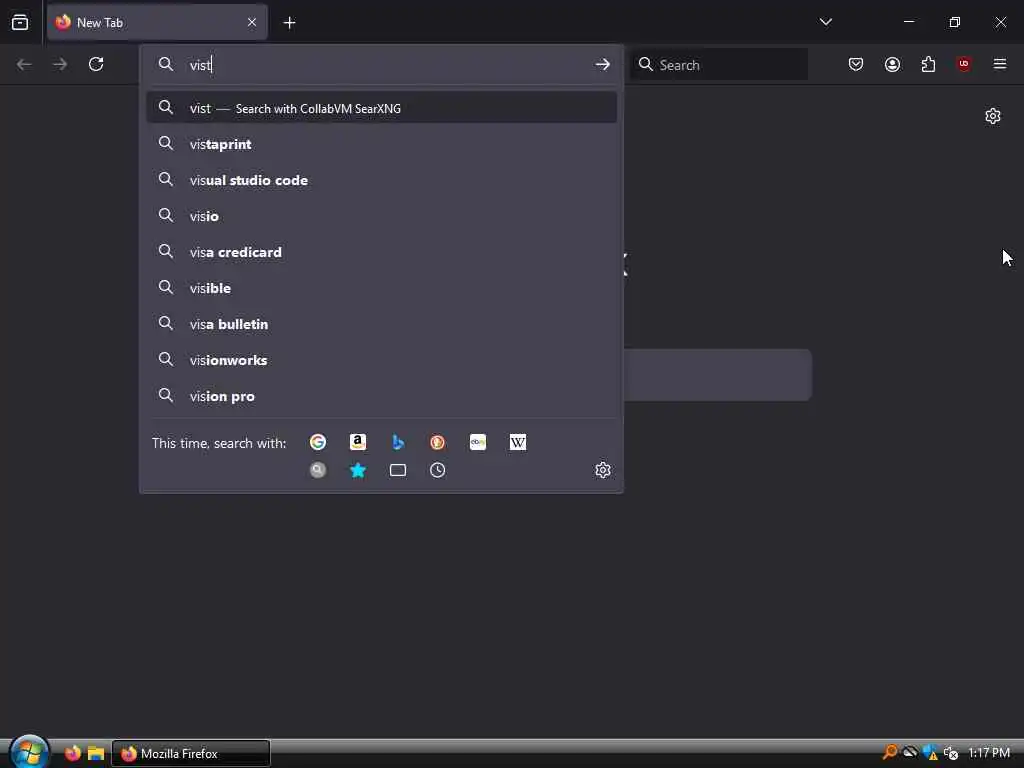Open the security shield warning tray icon
1024x768 pixels.
point(930,753)
